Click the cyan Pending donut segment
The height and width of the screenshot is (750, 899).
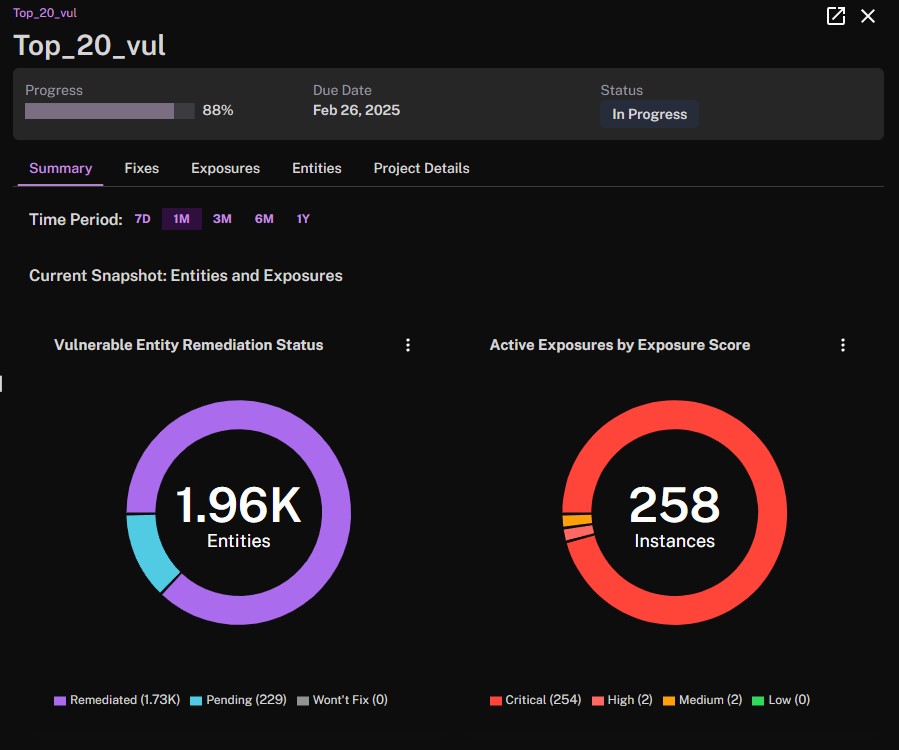(x=147, y=550)
